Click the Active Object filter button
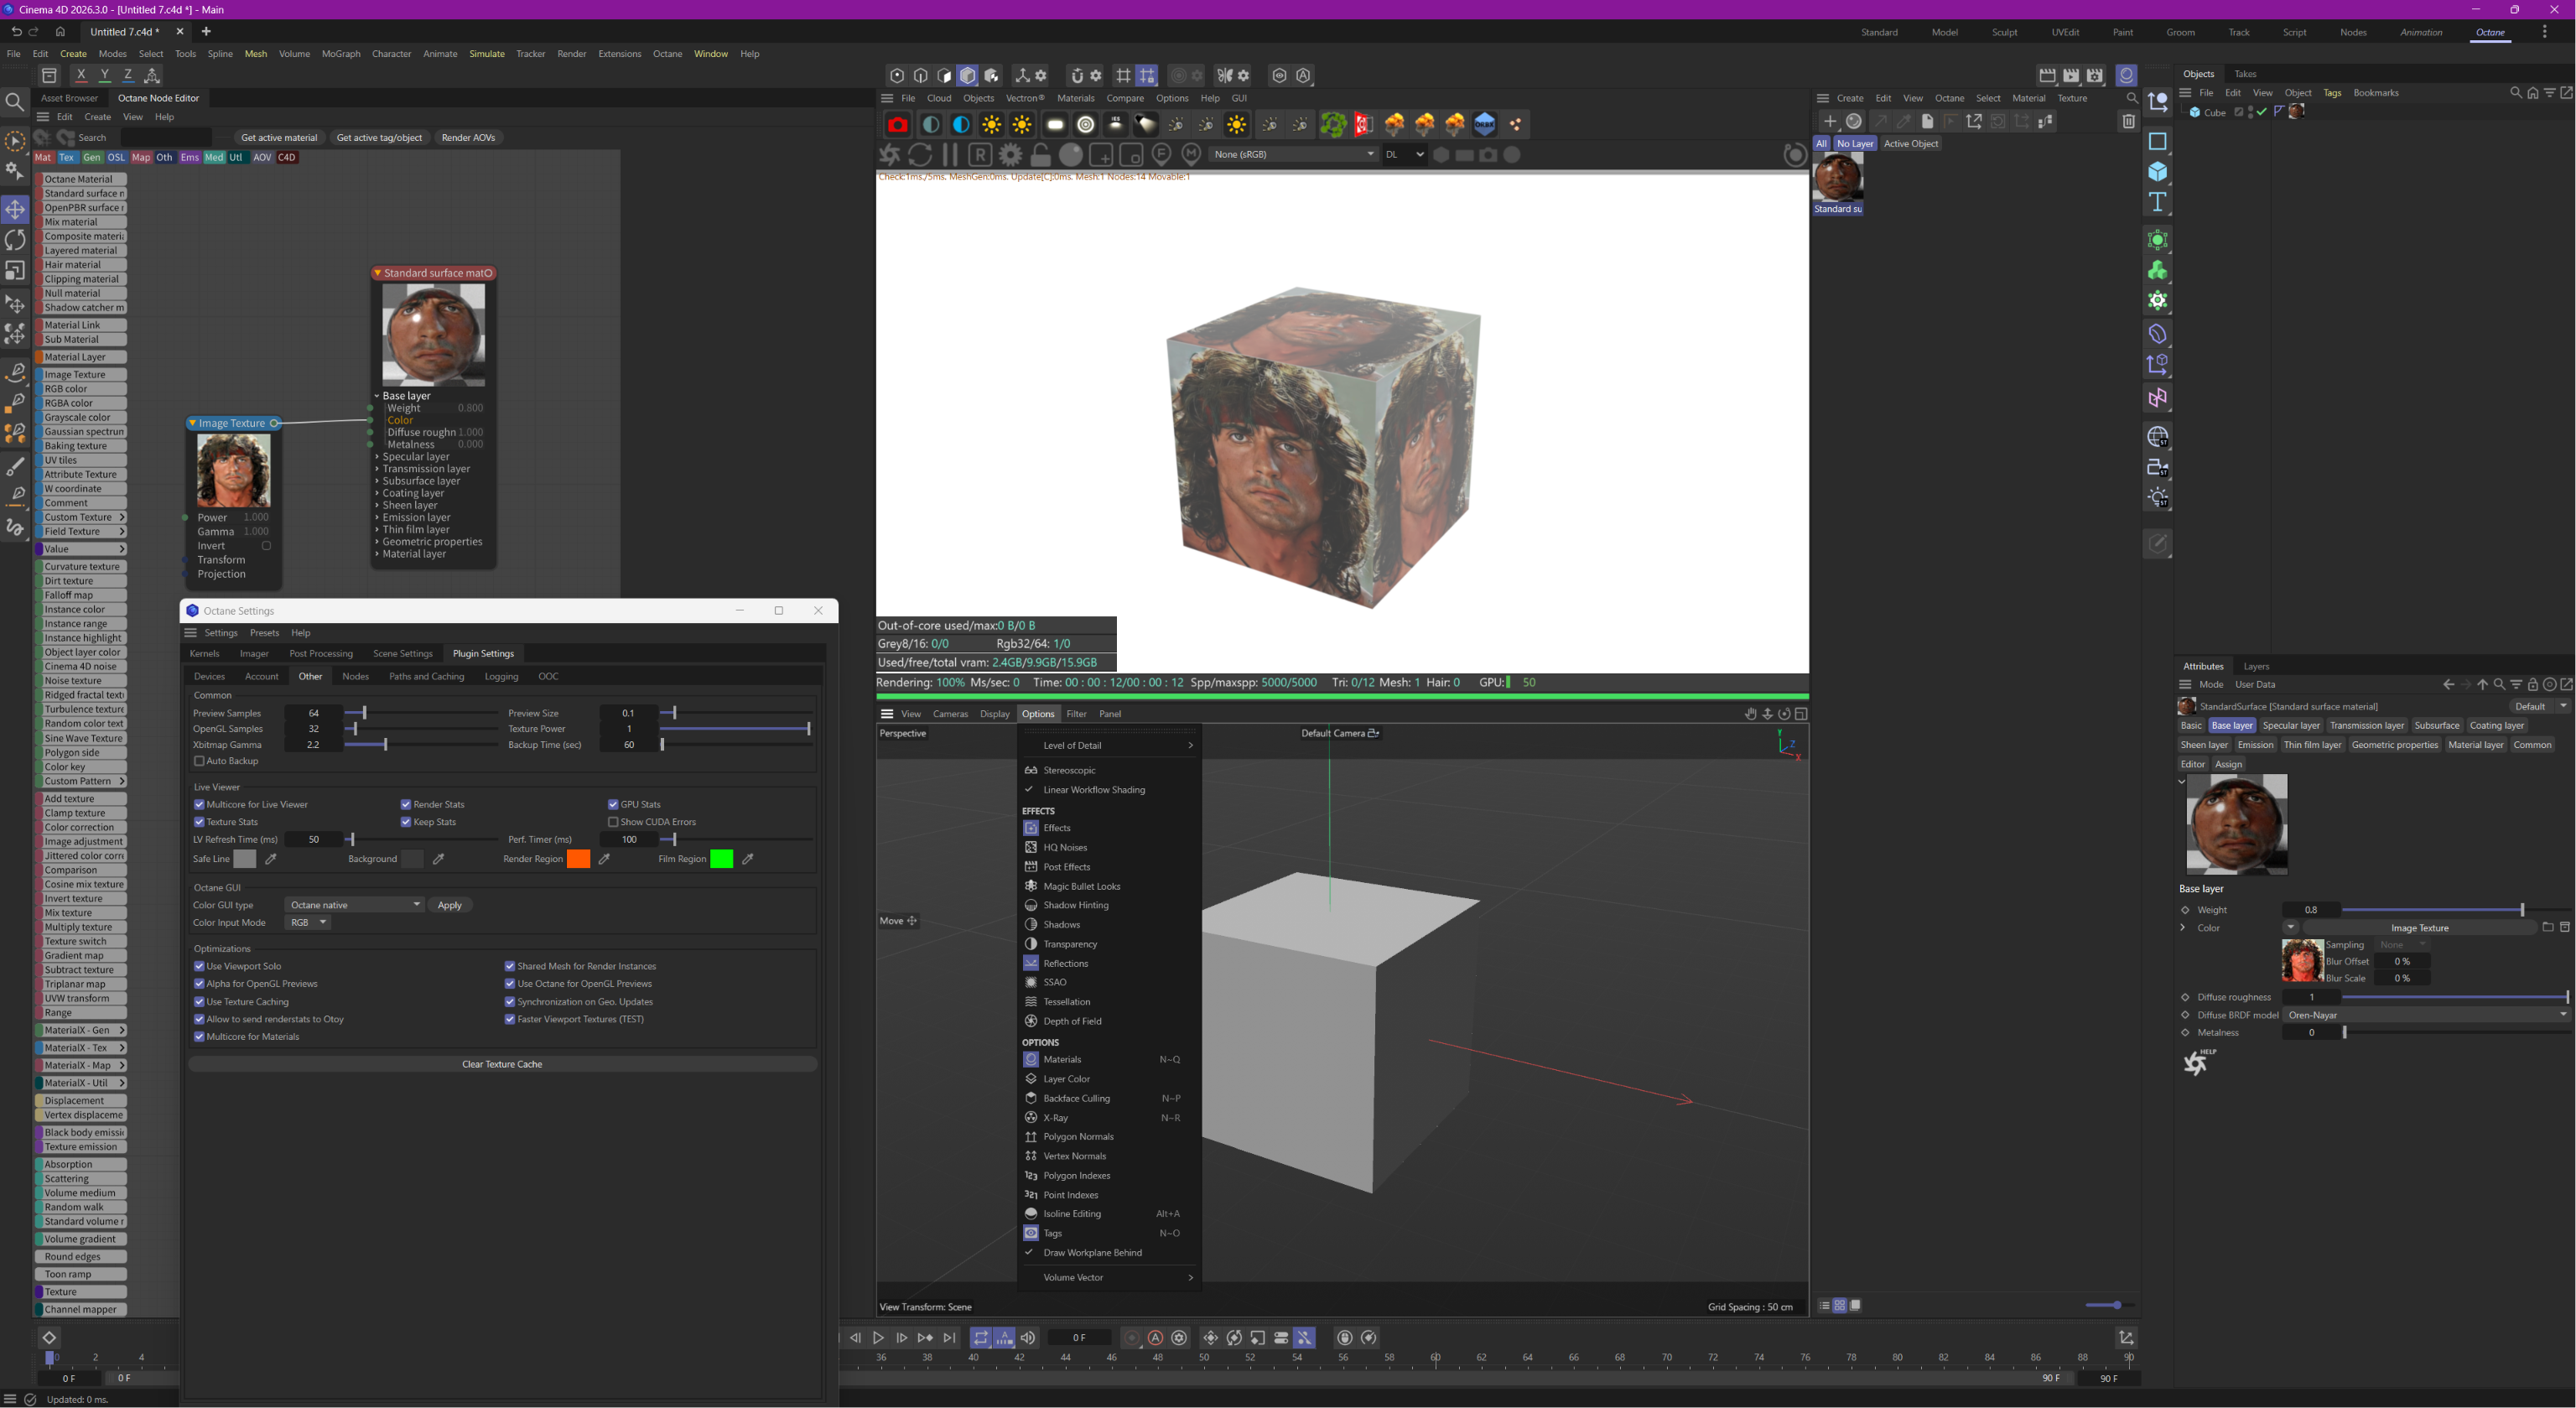This screenshot has width=2576, height=1408. coord(1911,144)
